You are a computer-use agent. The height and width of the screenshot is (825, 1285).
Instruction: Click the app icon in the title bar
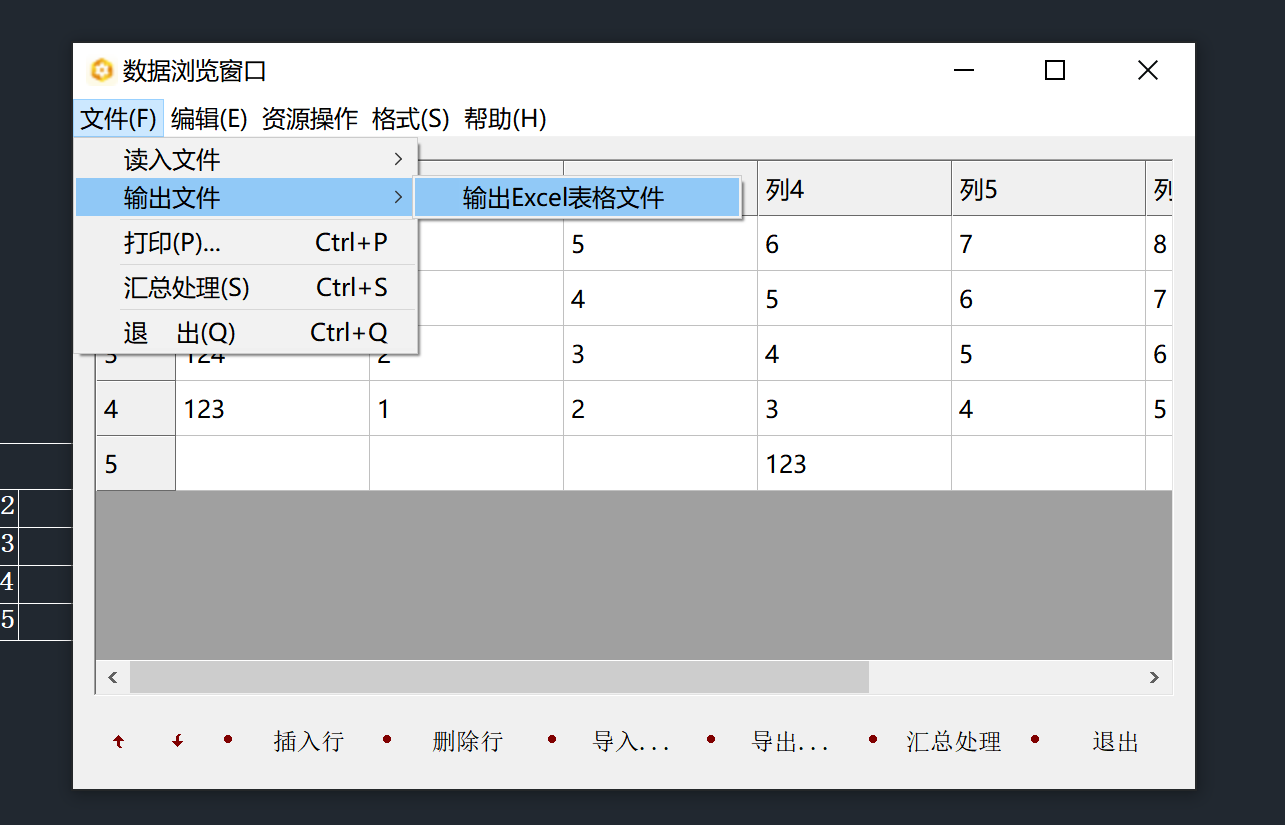click(101, 71)
